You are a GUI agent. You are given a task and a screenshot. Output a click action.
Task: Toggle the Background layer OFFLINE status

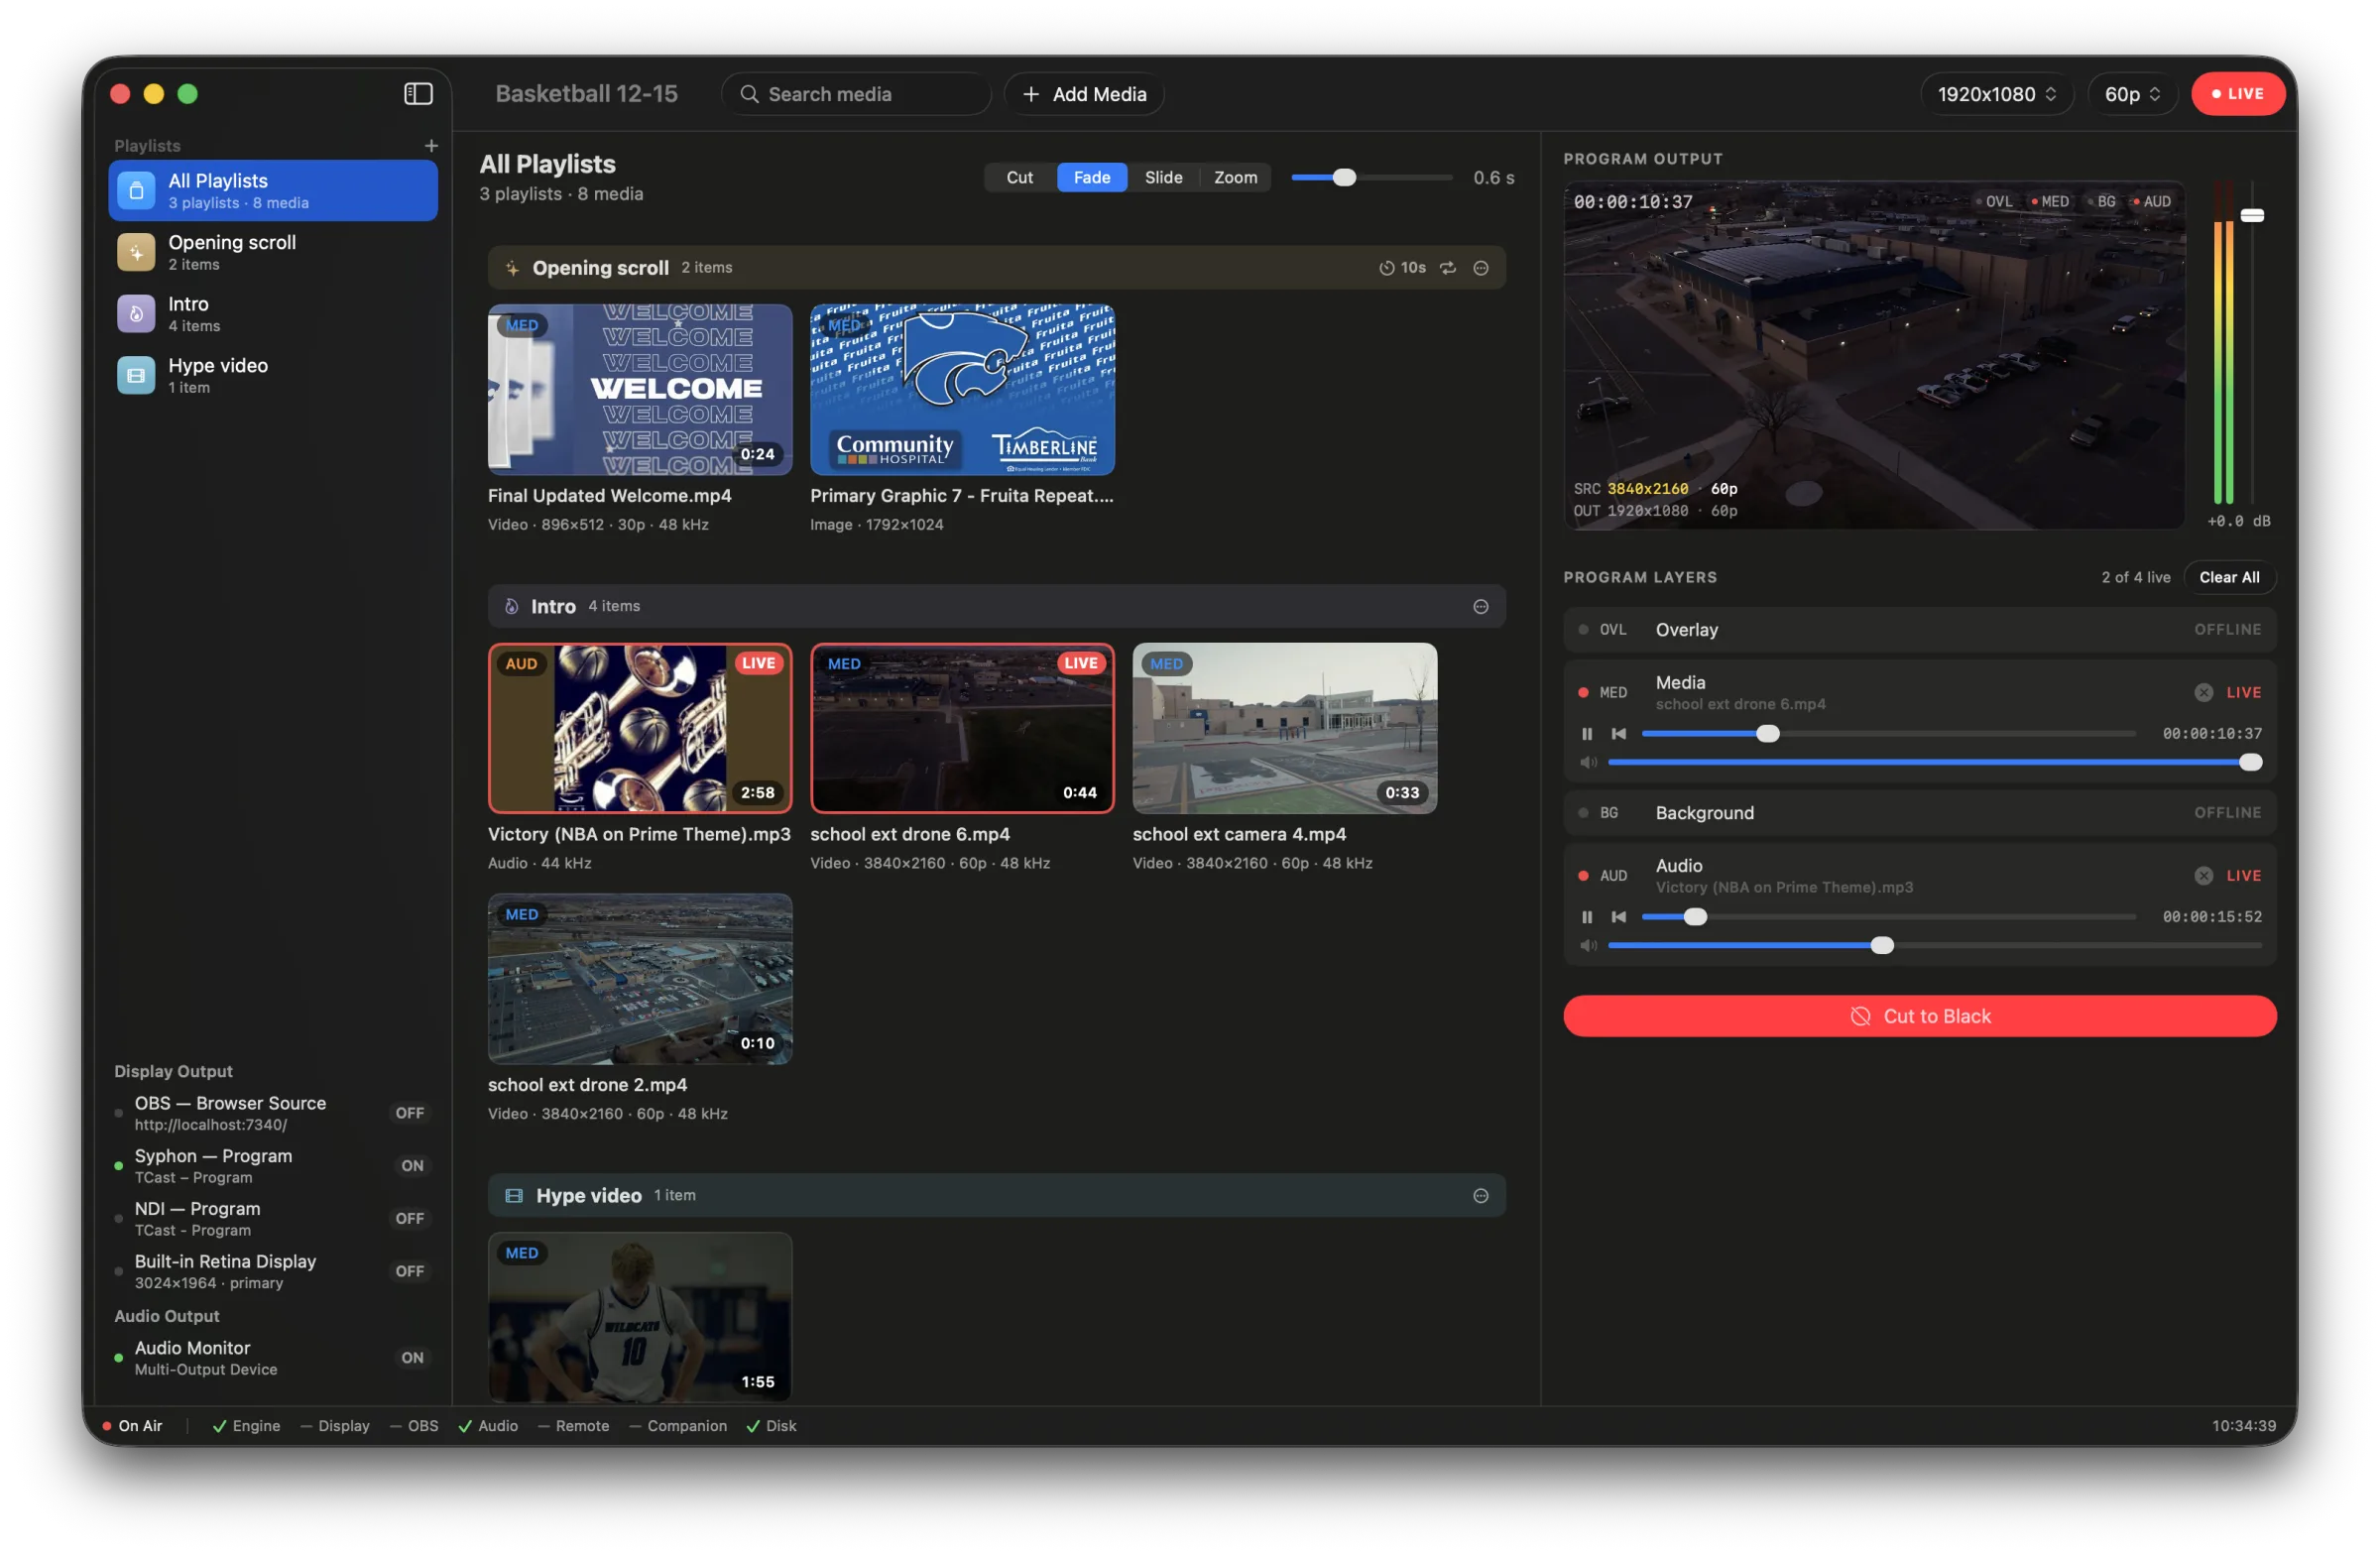pos(2227,813)
